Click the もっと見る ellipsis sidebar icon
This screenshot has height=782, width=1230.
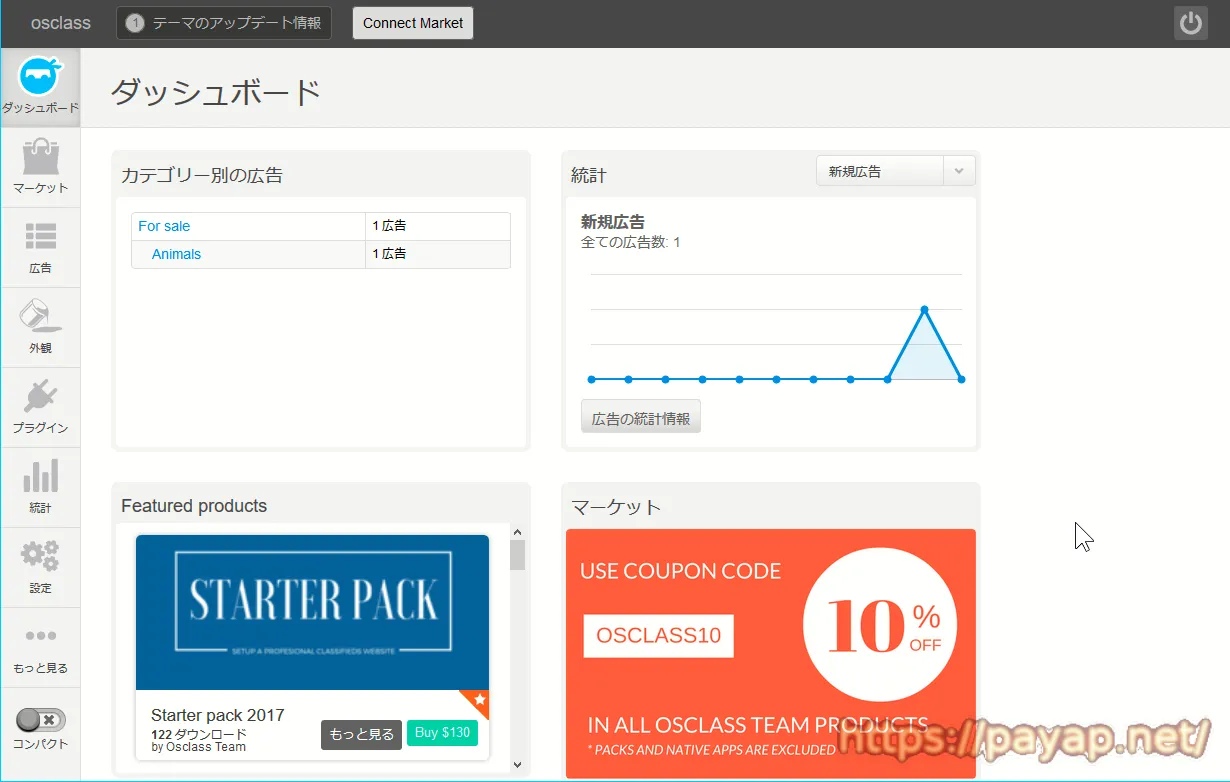(x=40, y=646)
